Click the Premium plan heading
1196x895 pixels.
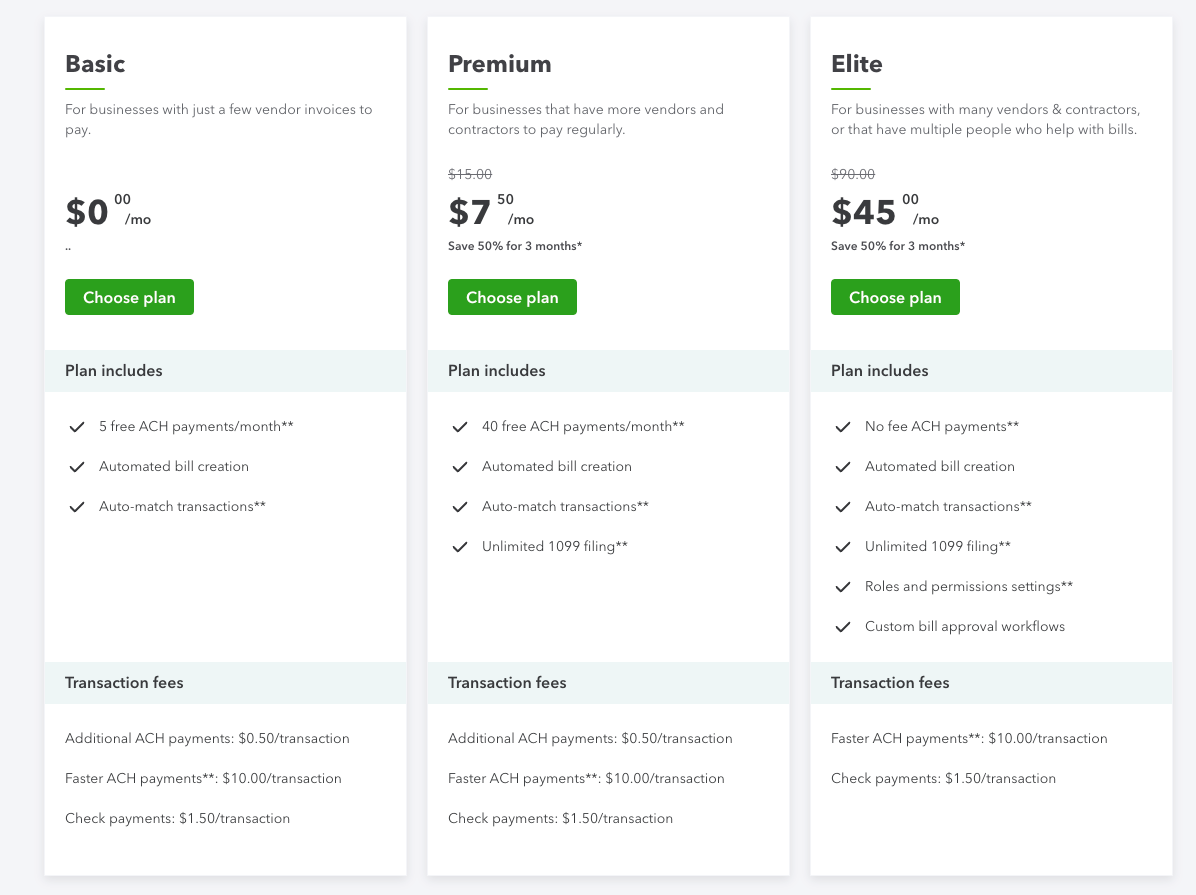[499, 64]
